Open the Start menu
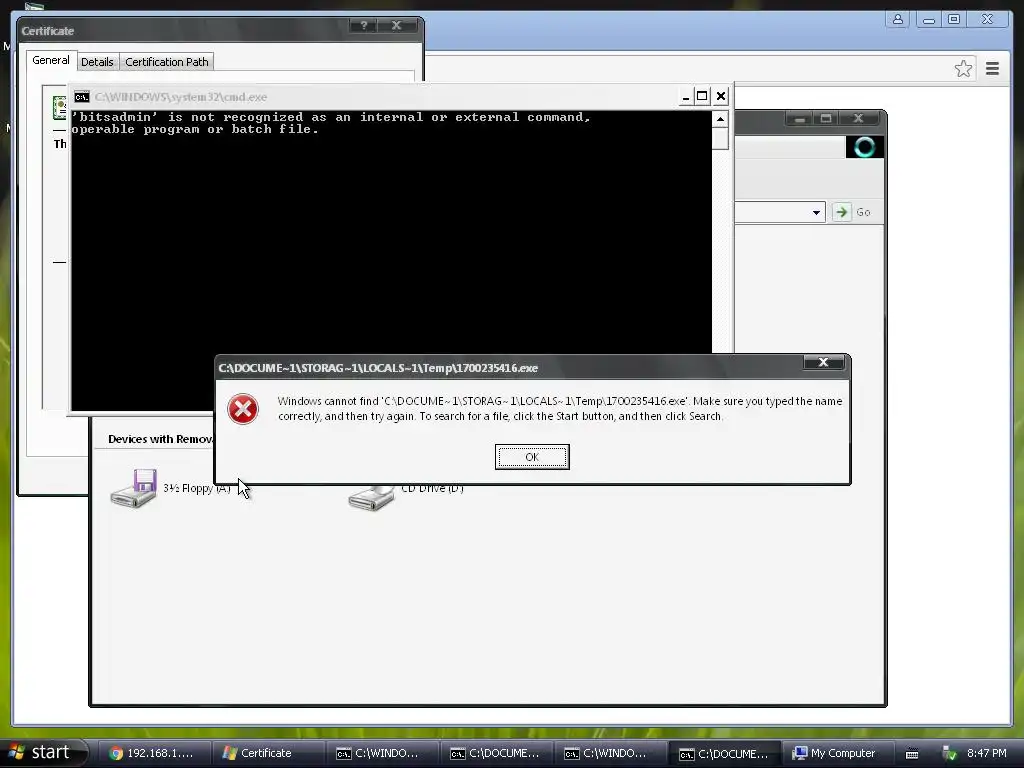Image resolution: width=1024 pixels, height=768 pixels. (41, 752)
